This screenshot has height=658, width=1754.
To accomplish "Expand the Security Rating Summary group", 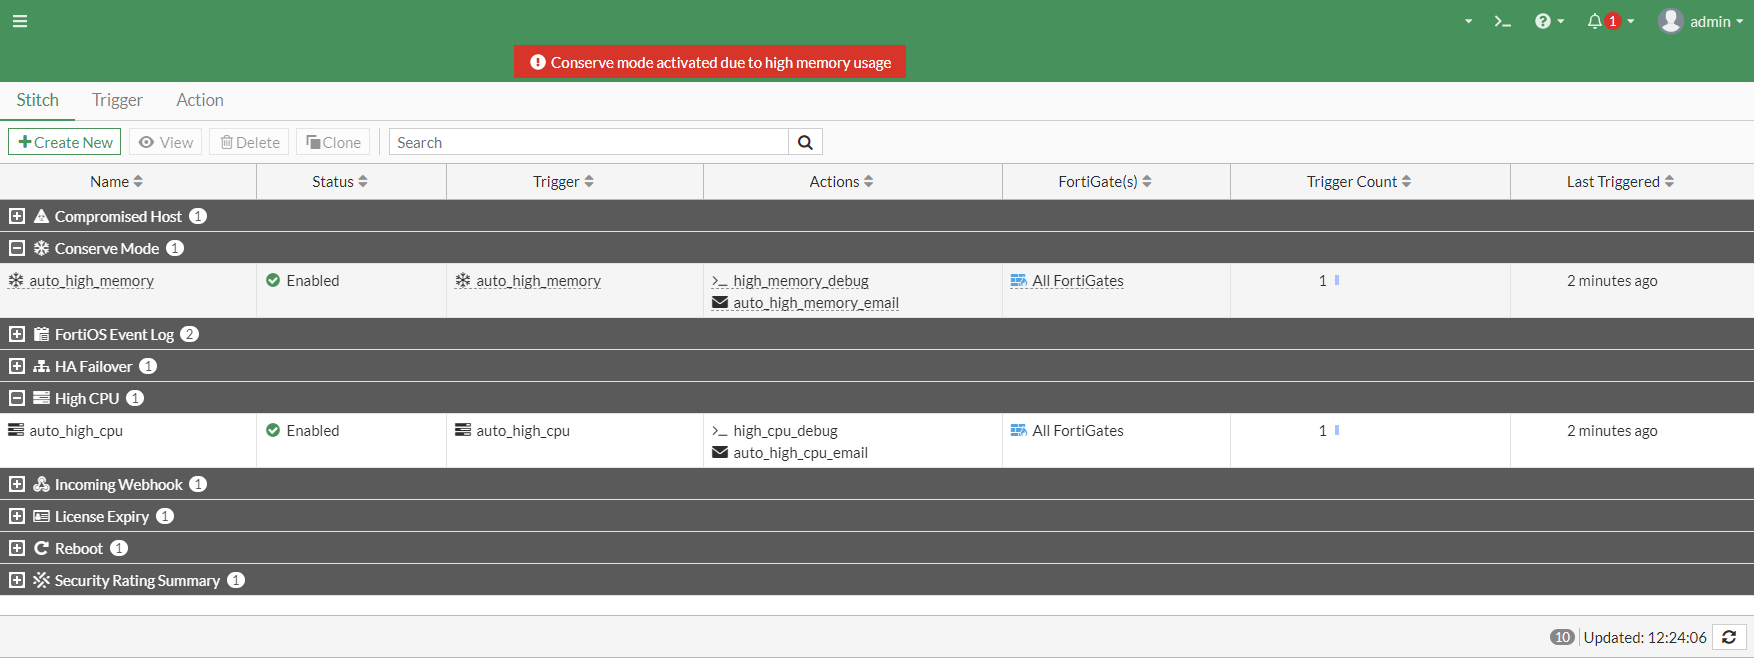I will tap(17, 580).
